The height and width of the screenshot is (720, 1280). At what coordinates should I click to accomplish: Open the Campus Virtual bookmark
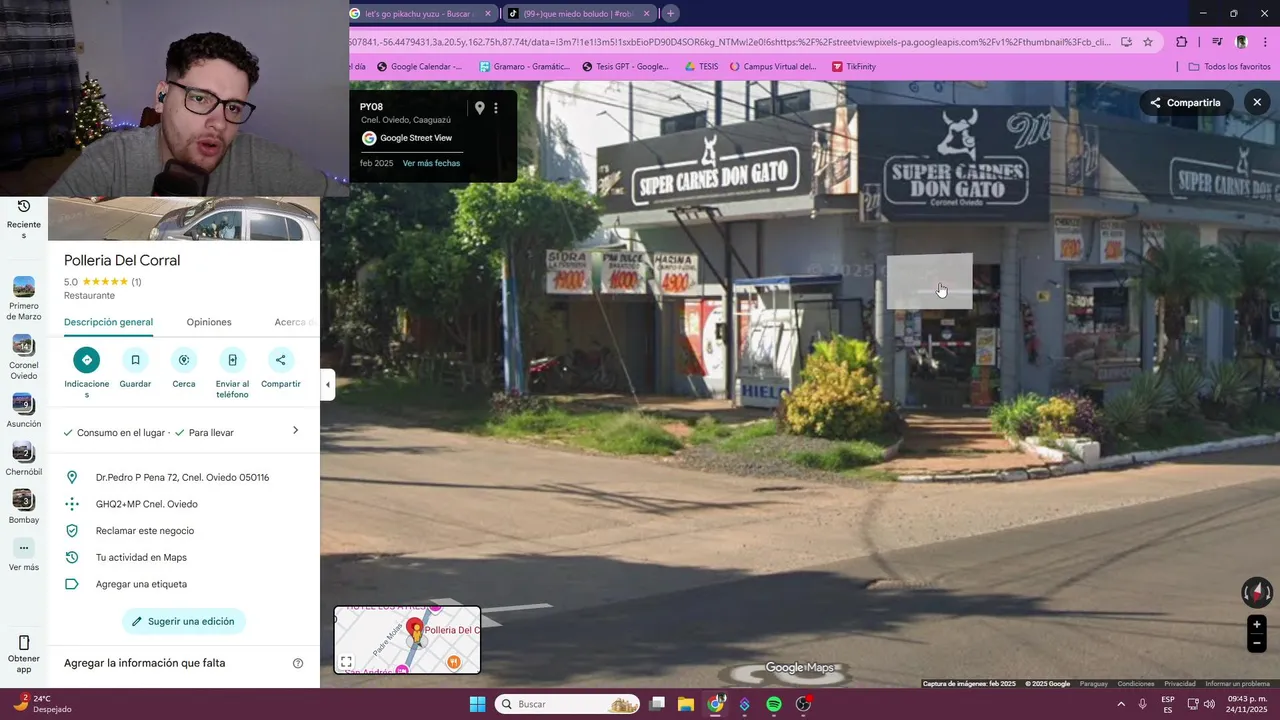[x=773, y=67]
